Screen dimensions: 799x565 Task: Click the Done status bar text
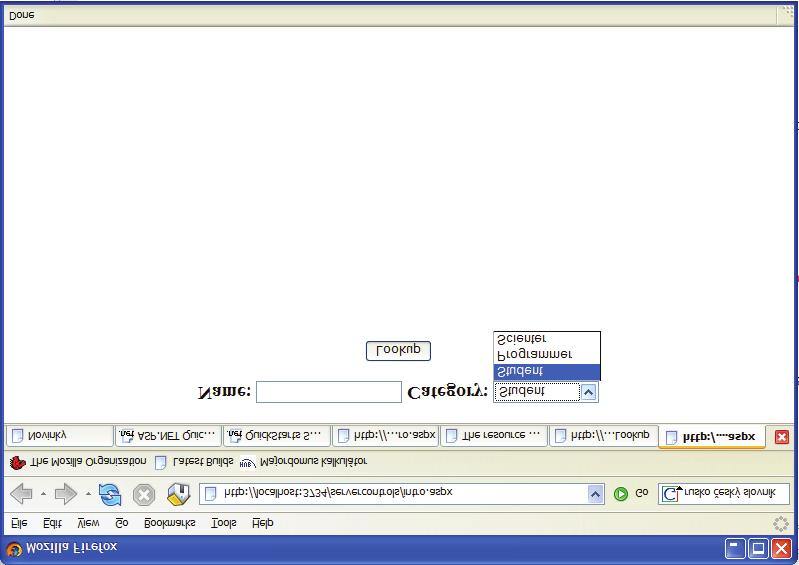tap(22, 15)
